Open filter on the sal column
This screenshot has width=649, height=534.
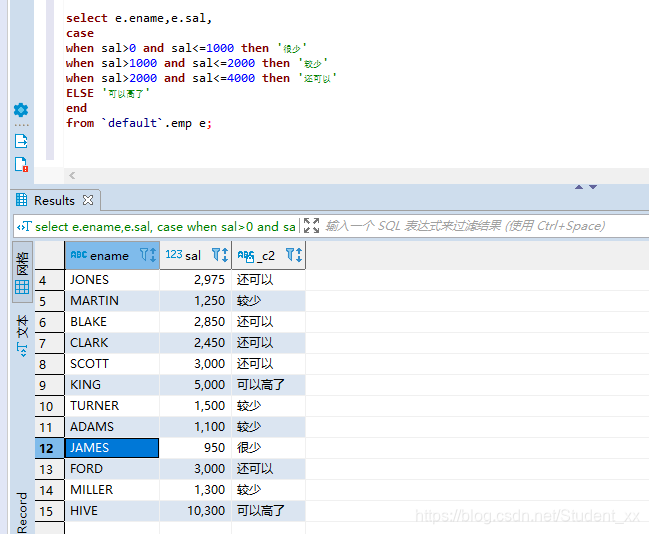pyautogui.click(x=216, y=254)
